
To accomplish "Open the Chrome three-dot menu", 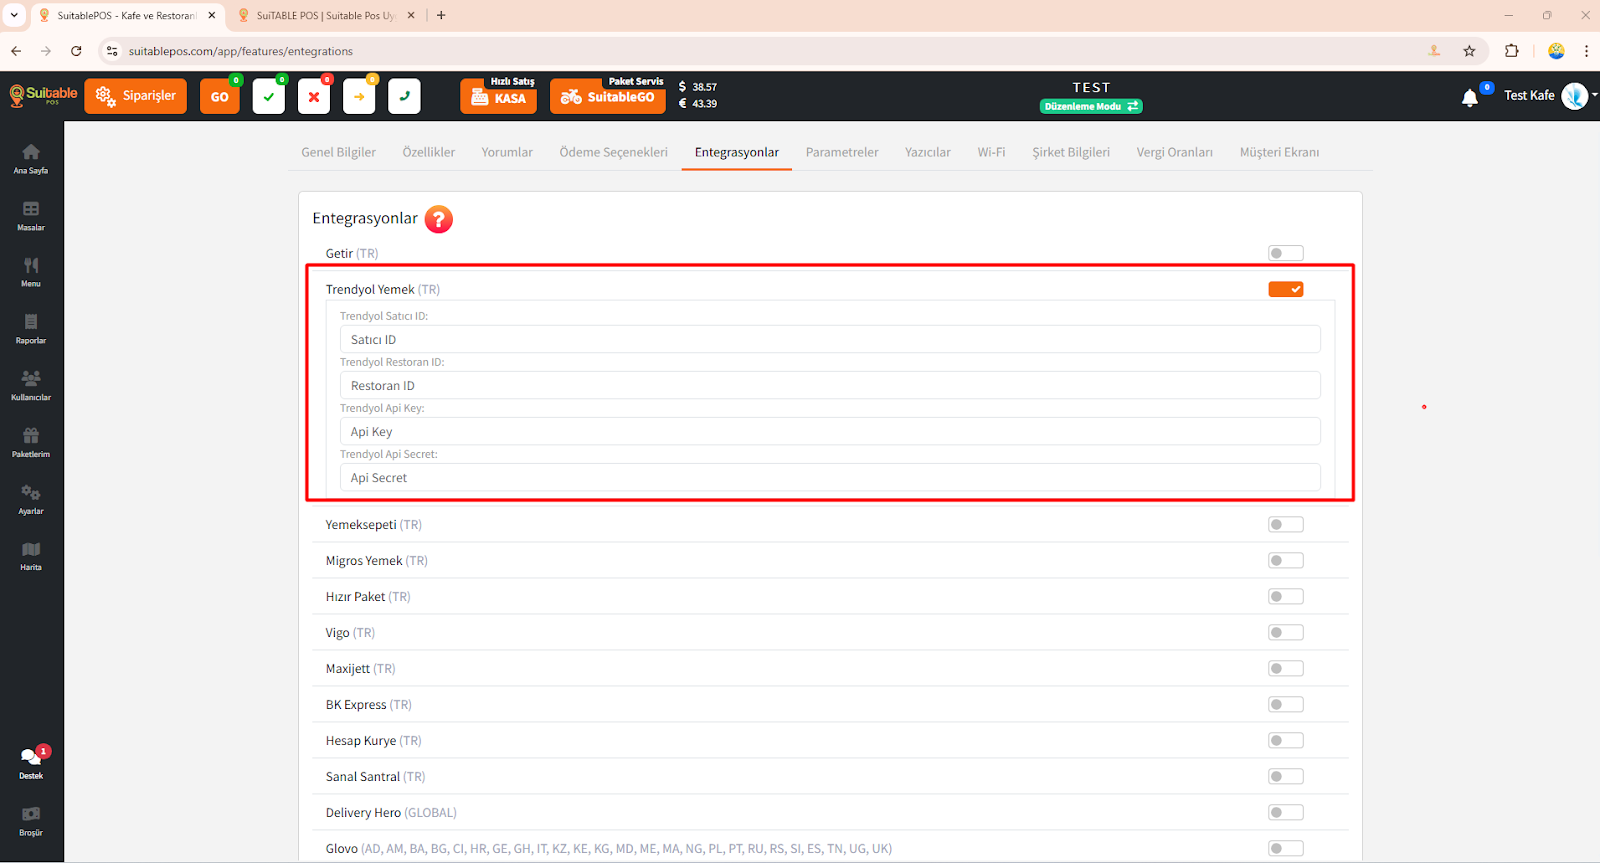I will [x=1587, y=51].
